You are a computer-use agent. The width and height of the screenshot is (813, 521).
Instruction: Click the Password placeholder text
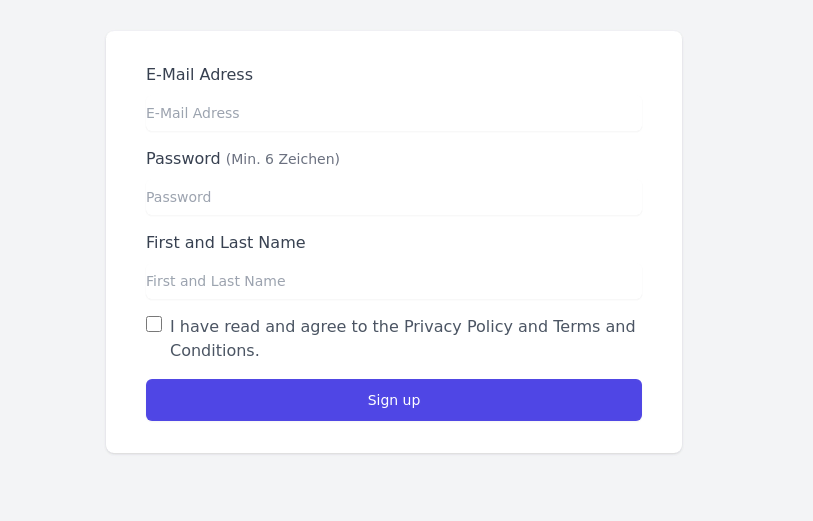click(179, 197)
